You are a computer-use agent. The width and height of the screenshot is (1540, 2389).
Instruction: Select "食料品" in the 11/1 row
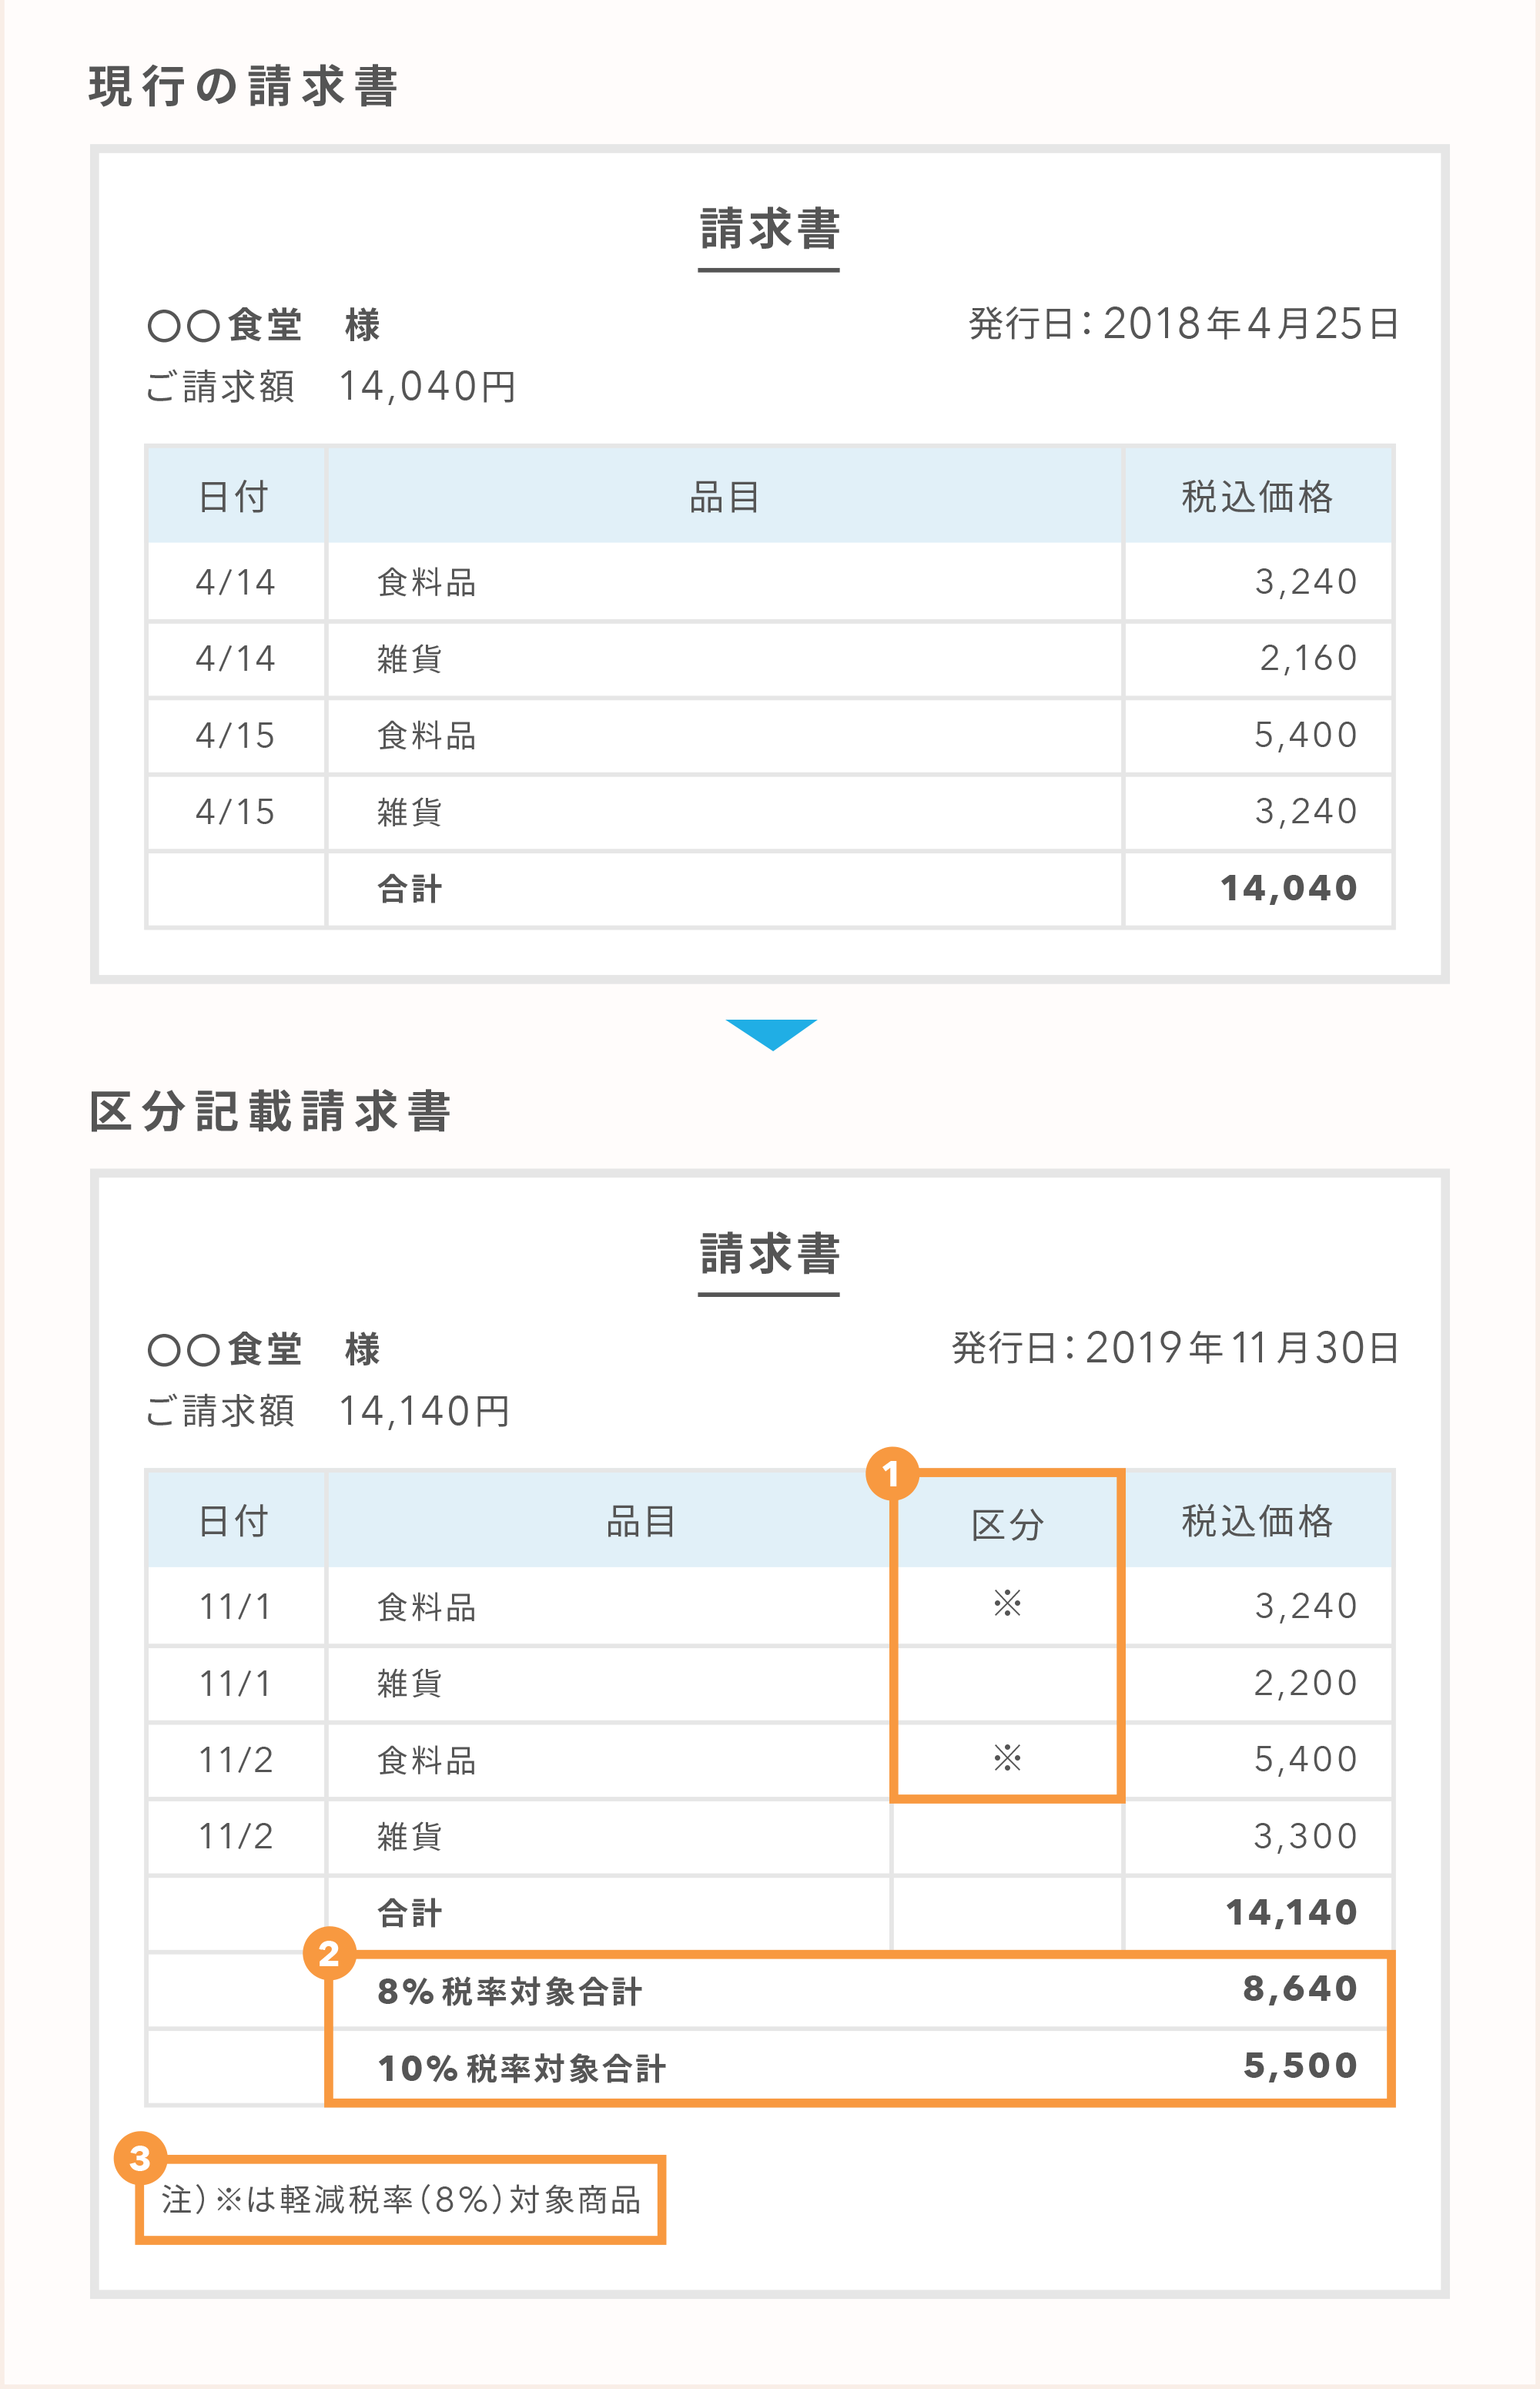point(426,1607)
